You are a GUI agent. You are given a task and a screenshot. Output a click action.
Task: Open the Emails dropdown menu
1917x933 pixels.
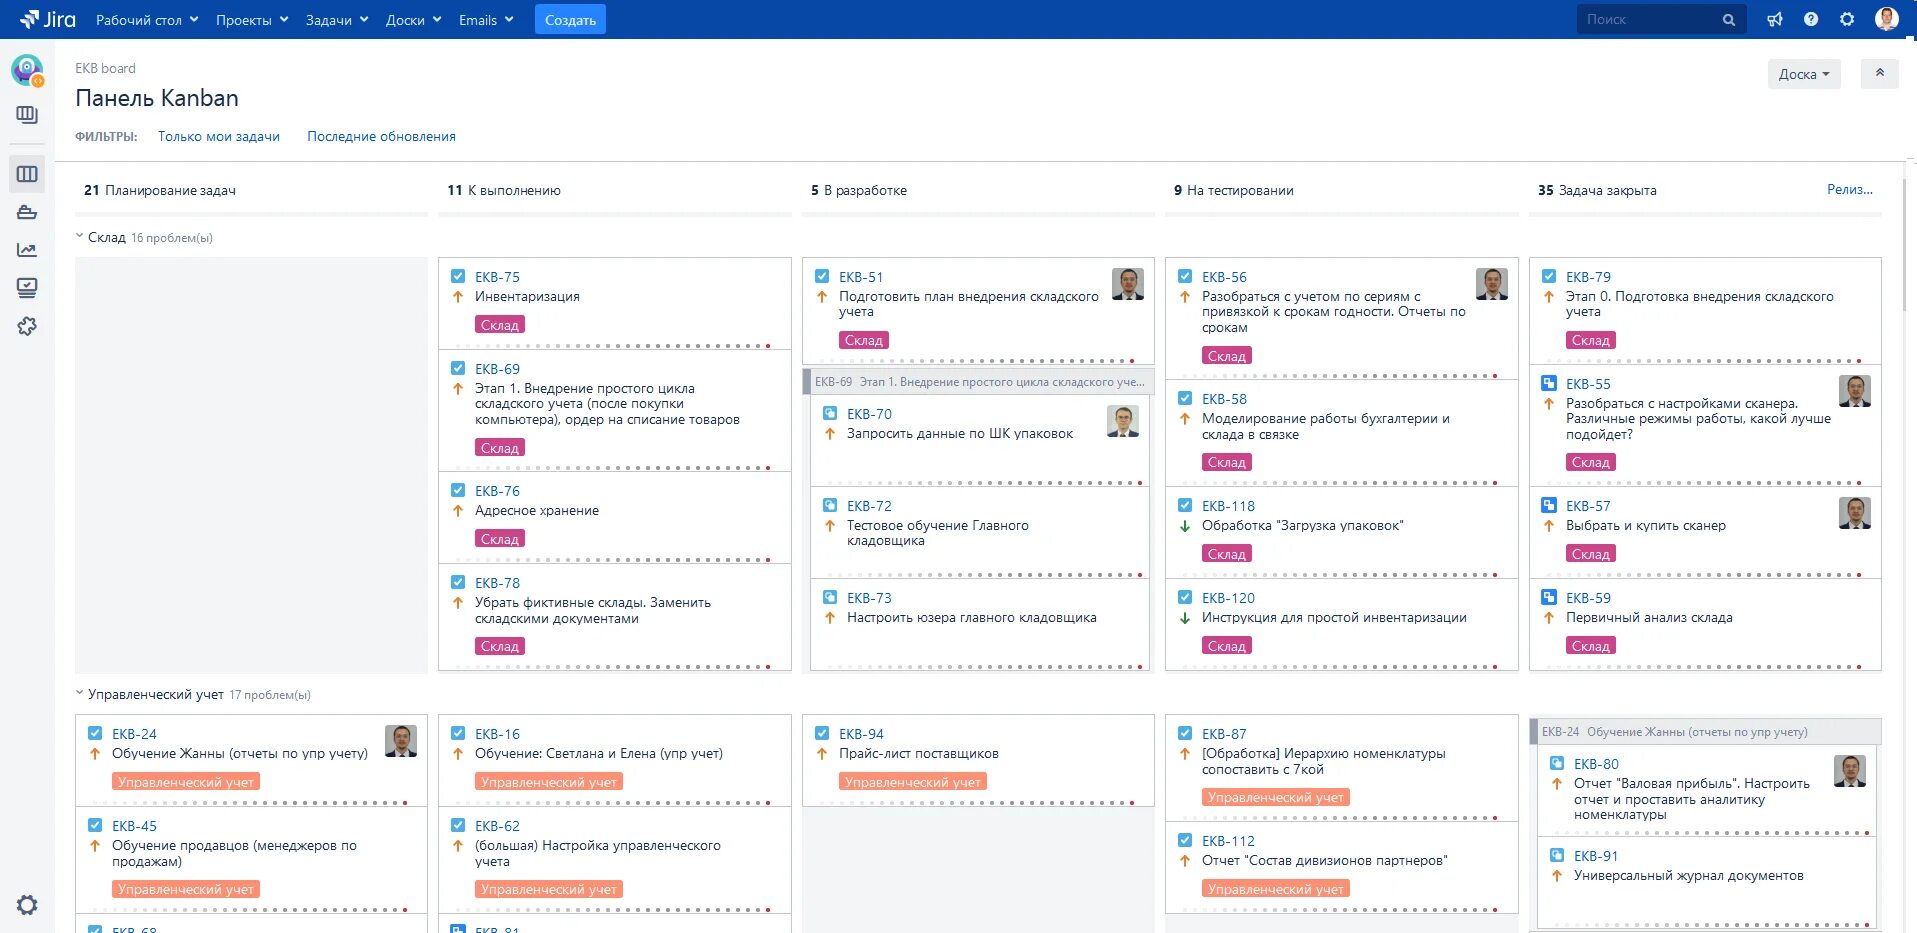(486, 20)
